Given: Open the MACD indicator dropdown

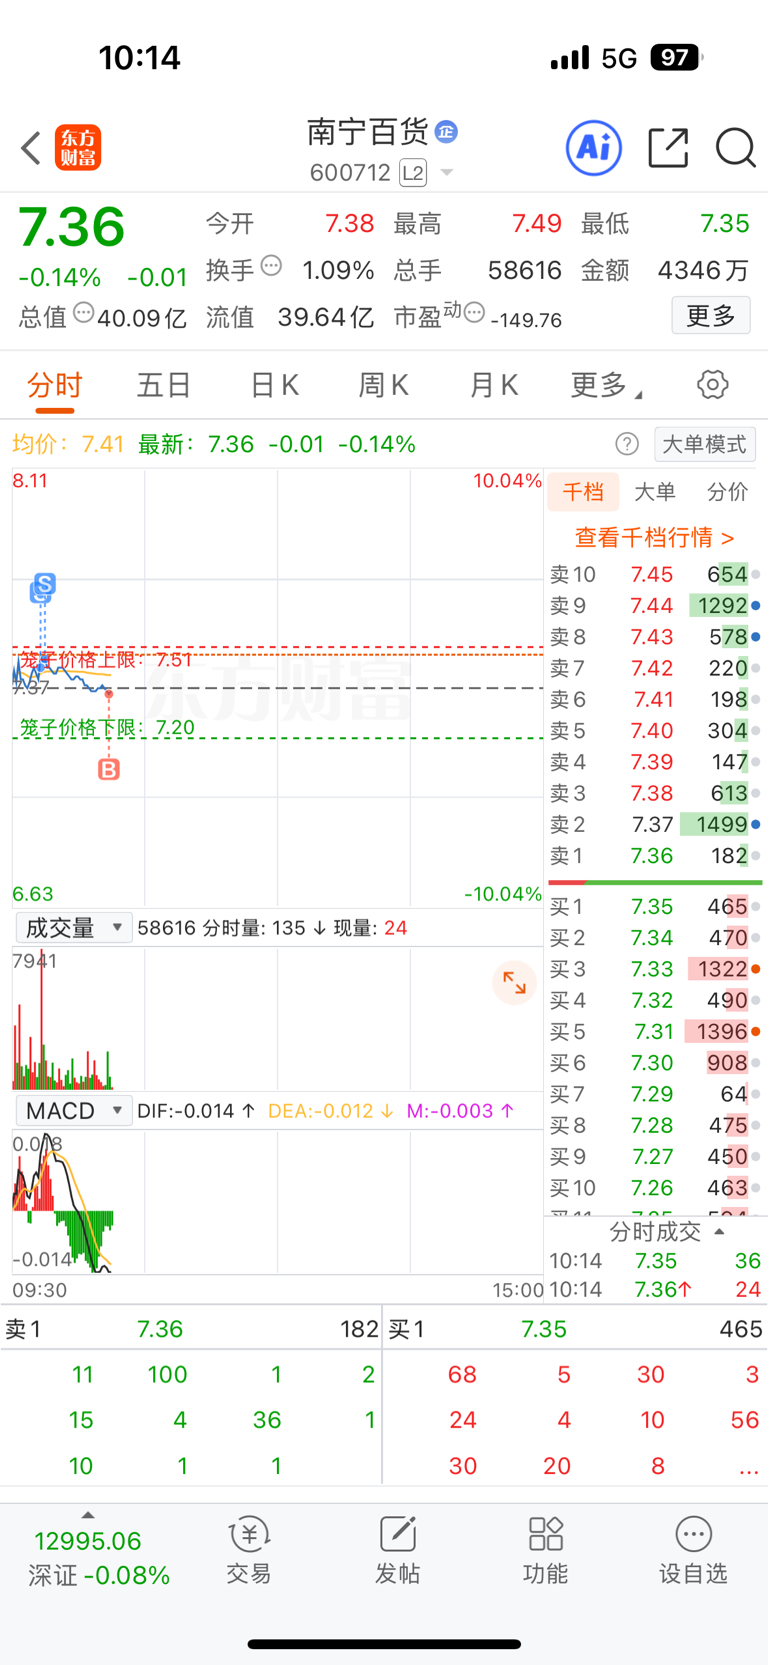Looking at the screenshot, I should point(73,1111).
